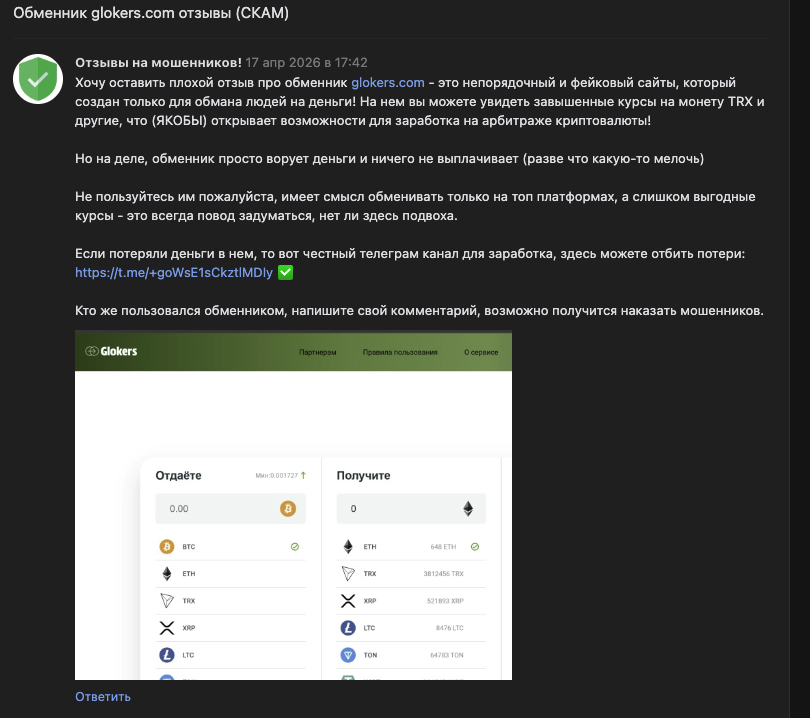
Task: Open the Правила пользования menu item
Action: point(400,352)
